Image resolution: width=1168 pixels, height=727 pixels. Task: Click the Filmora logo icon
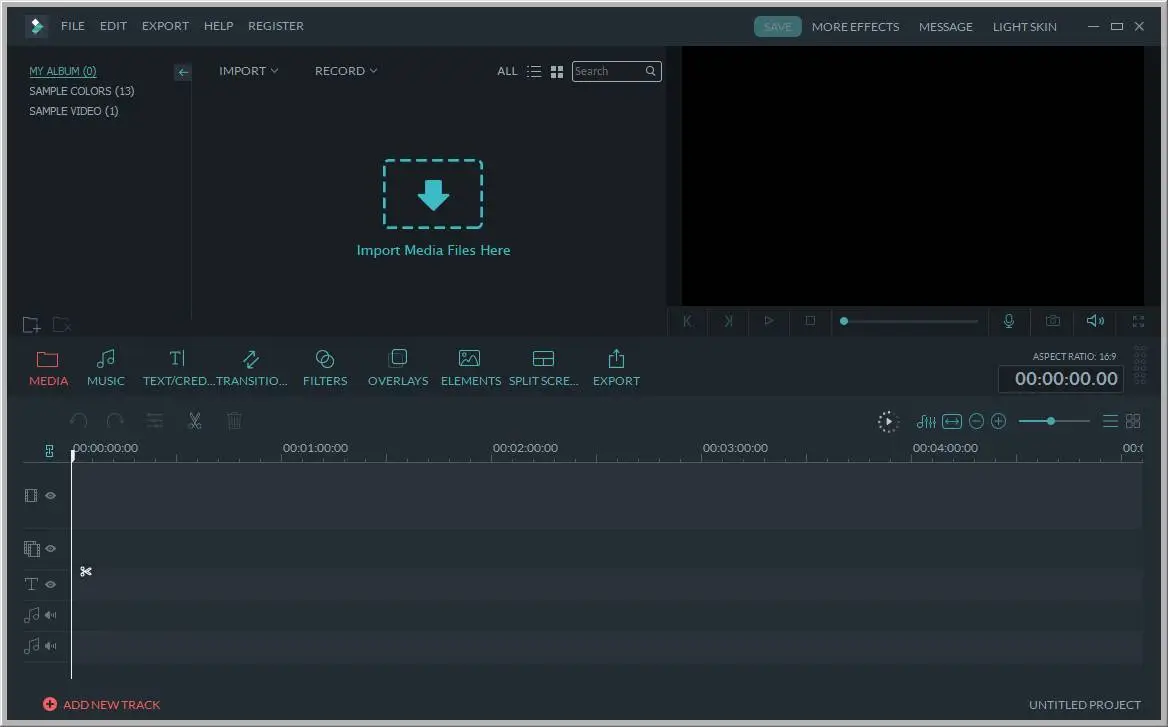[x=36, y=26]
